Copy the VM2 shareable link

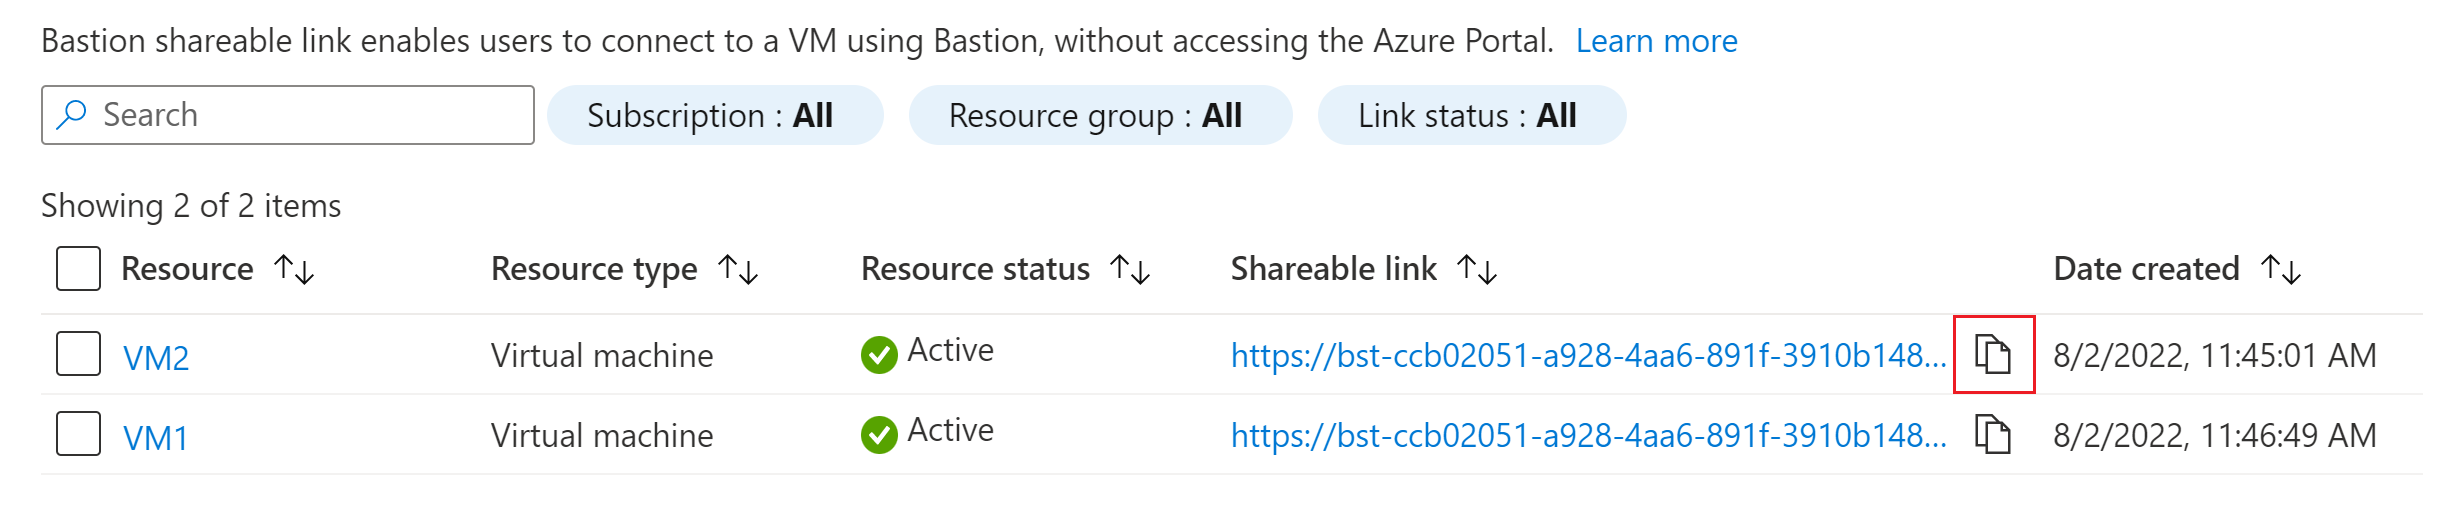tap(1993, 355)
